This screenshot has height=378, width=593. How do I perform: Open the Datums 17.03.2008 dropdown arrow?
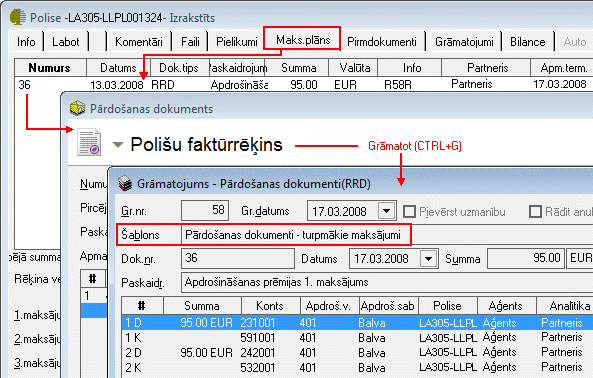pyautogui.click(x=428, y=259)
